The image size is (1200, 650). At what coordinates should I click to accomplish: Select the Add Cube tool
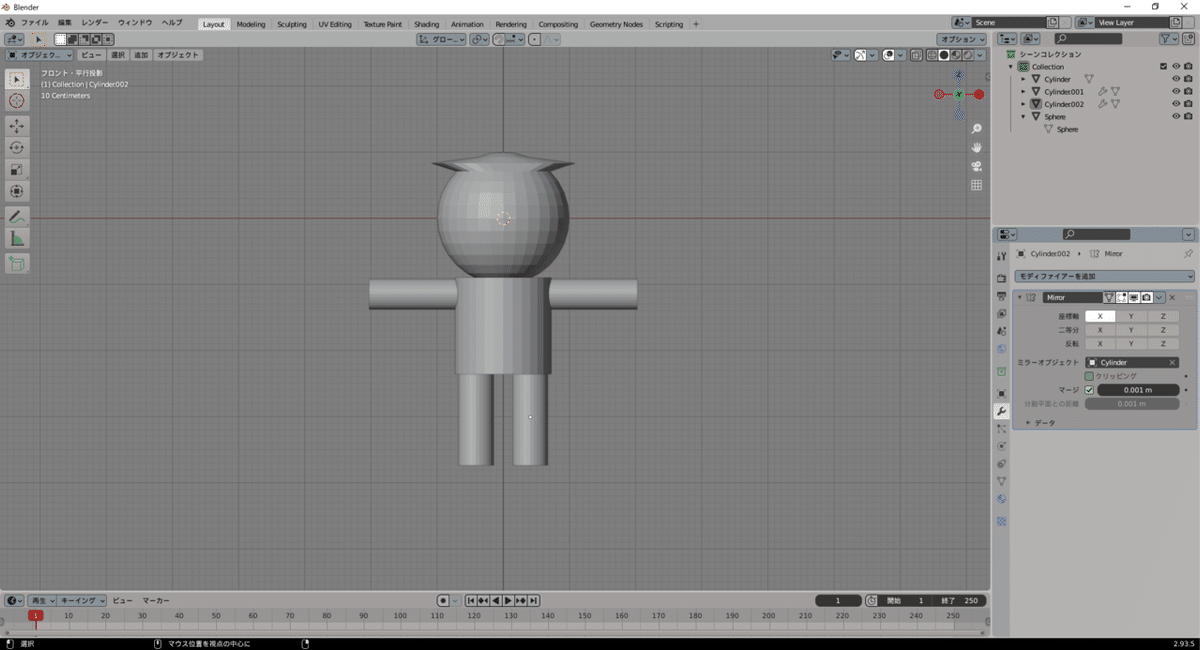tap(17, 263)
